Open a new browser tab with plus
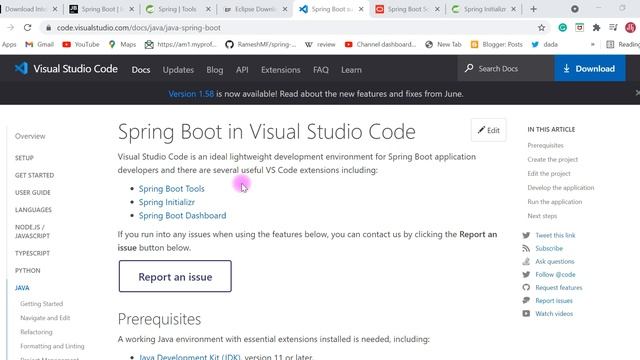 point(533,9)
